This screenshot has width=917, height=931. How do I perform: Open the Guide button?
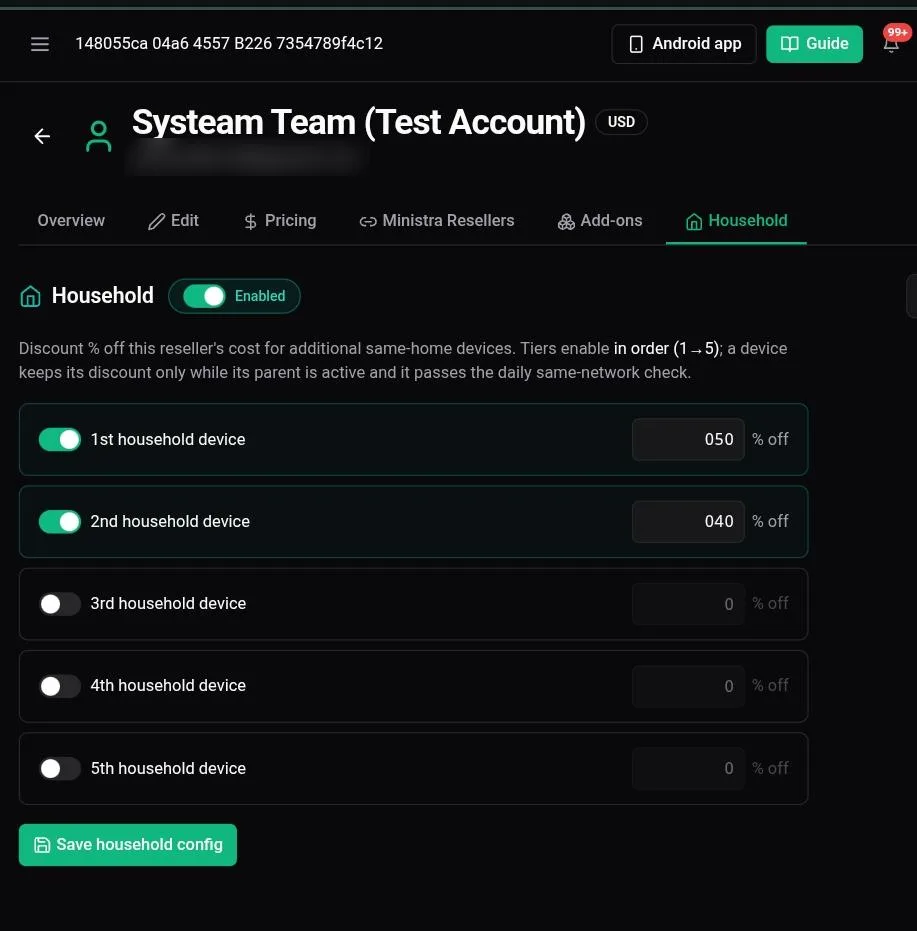click(x=814, y=44)
